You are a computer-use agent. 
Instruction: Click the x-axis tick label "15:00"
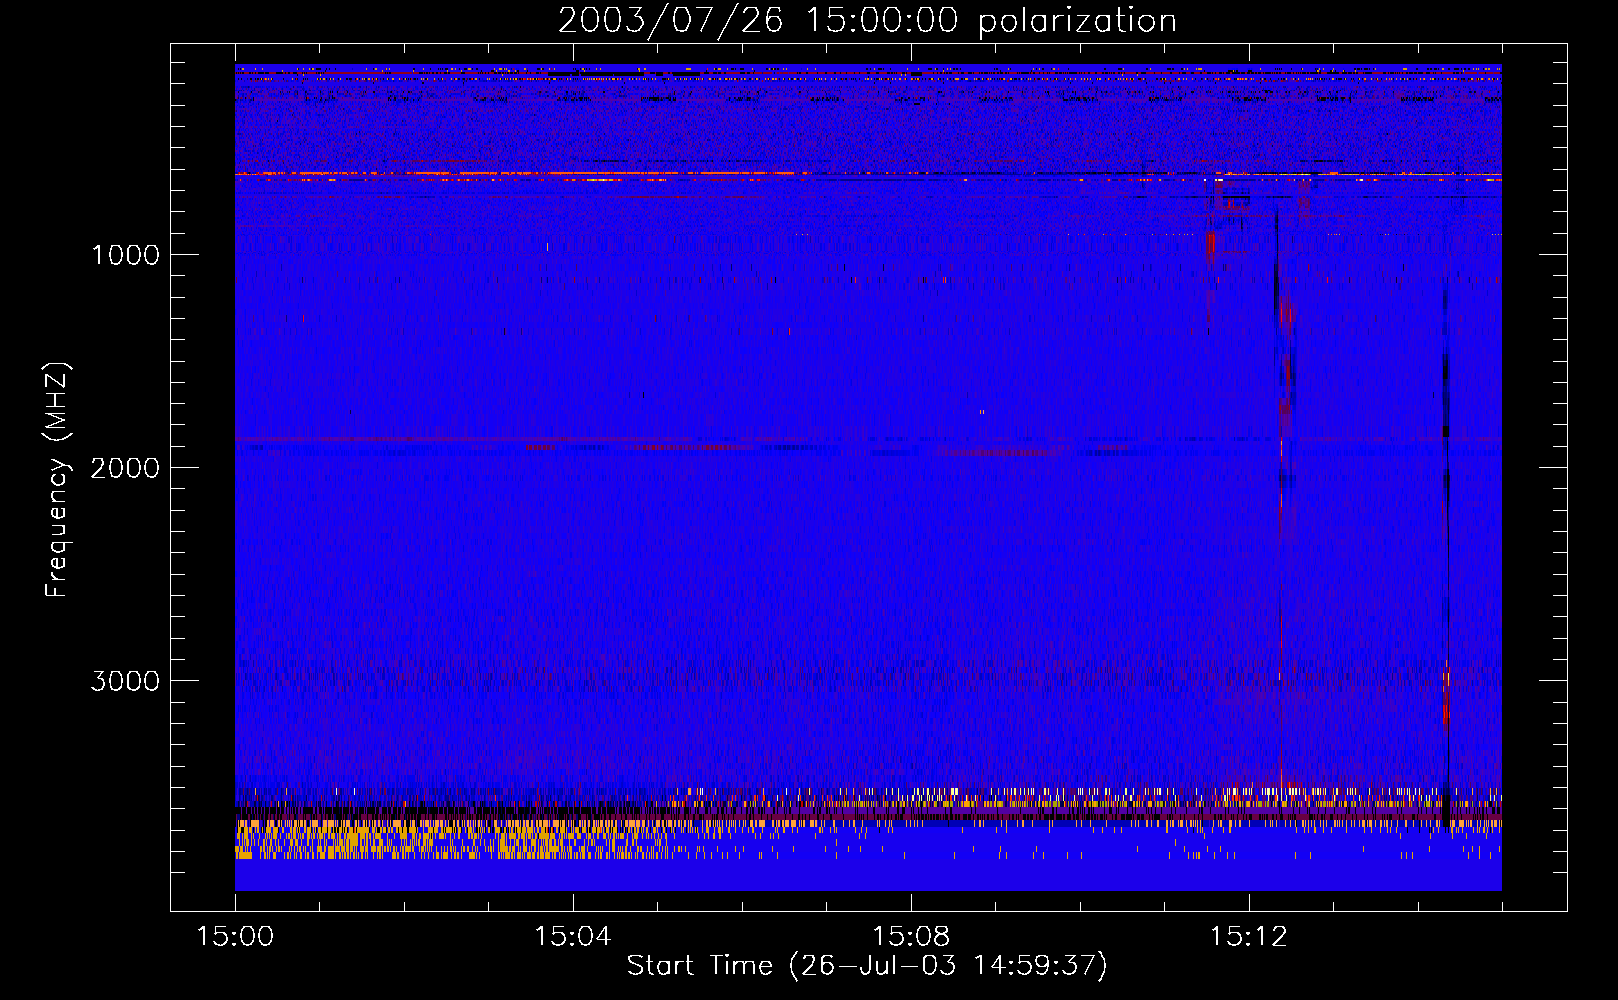(235, 937)
